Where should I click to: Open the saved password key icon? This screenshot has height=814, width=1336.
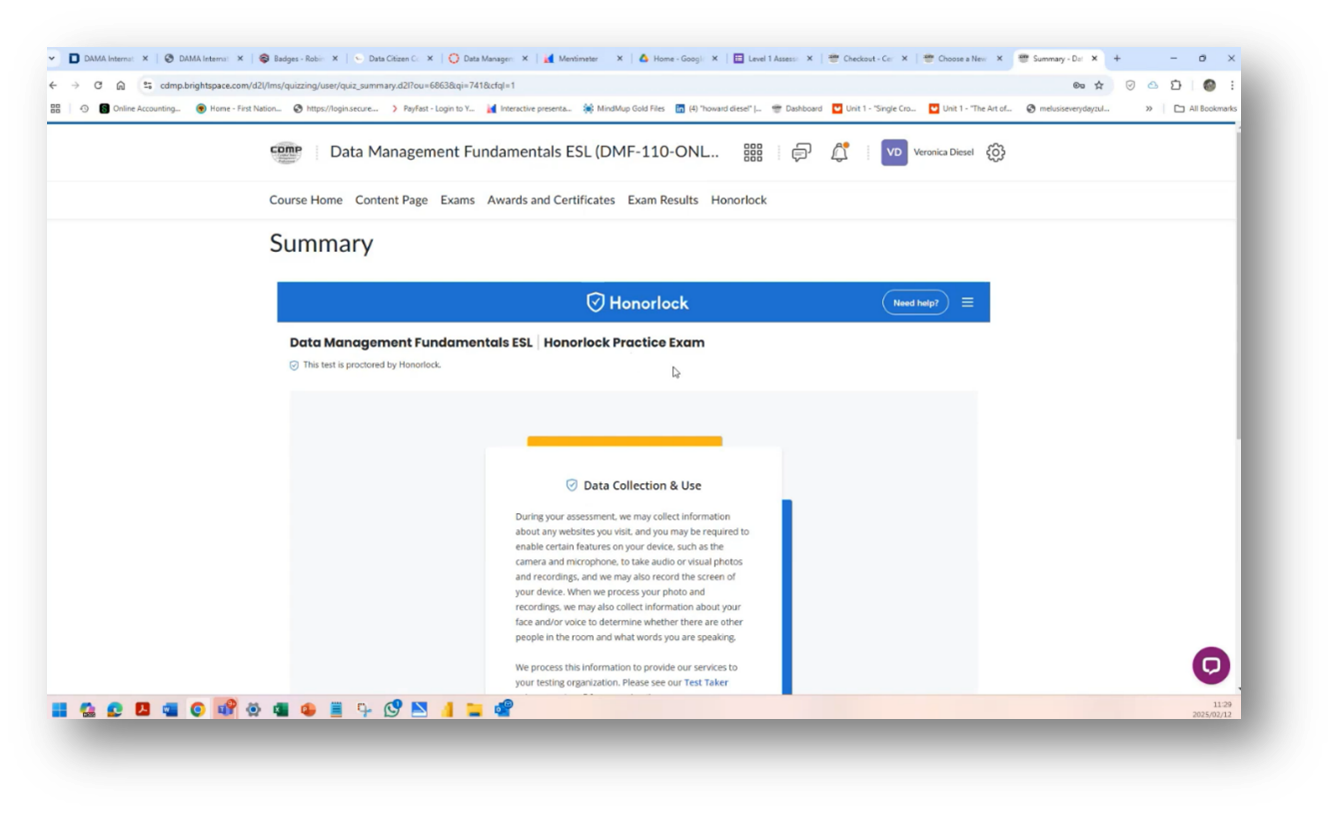click(x=1078, y=86)
